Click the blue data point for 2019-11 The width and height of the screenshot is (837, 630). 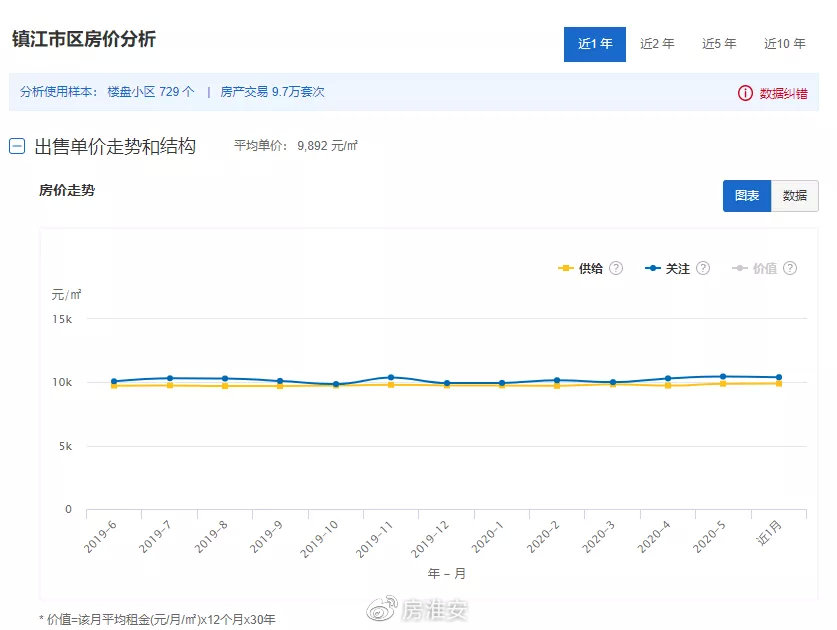tap(391, 377)
